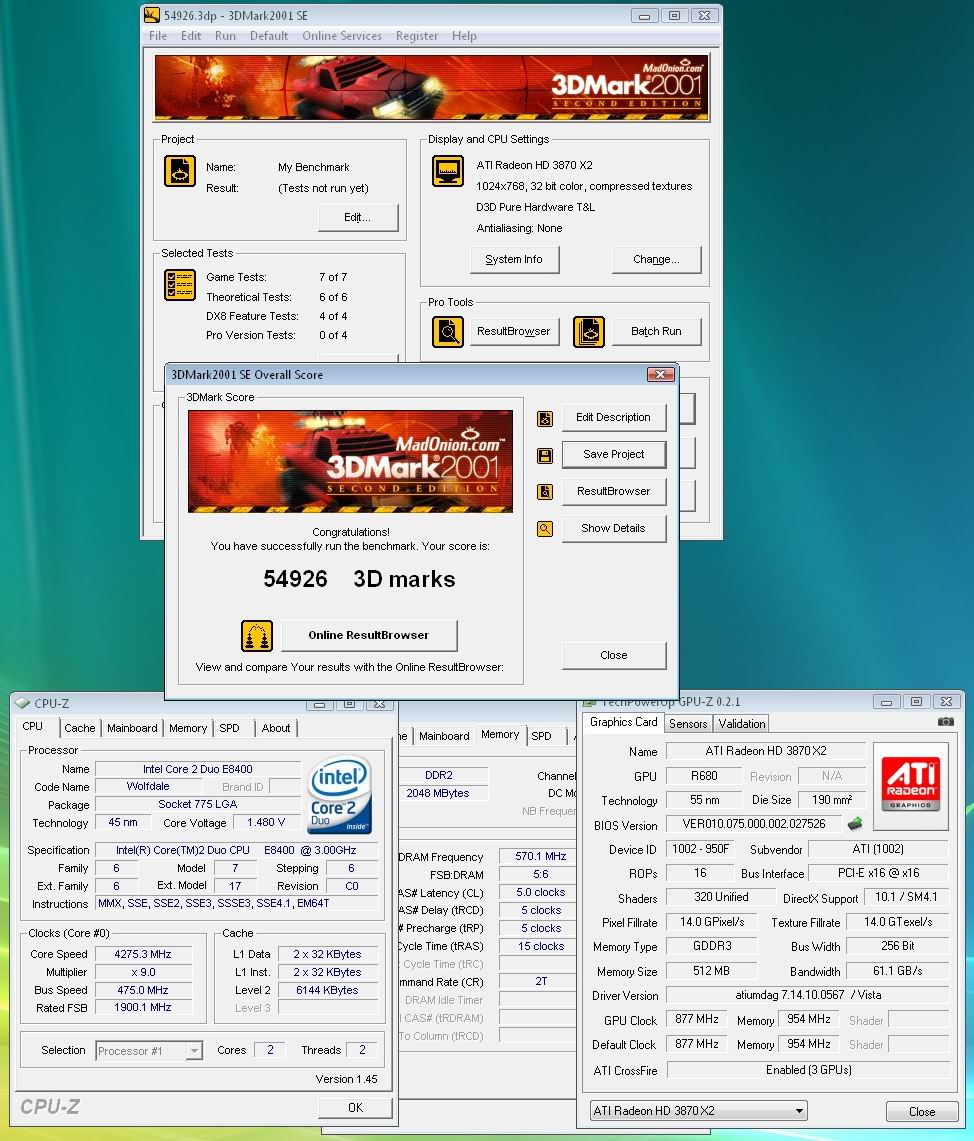Click the Driver Version field in GPU-Z
974x1141 pixels.
click(807, 995)
